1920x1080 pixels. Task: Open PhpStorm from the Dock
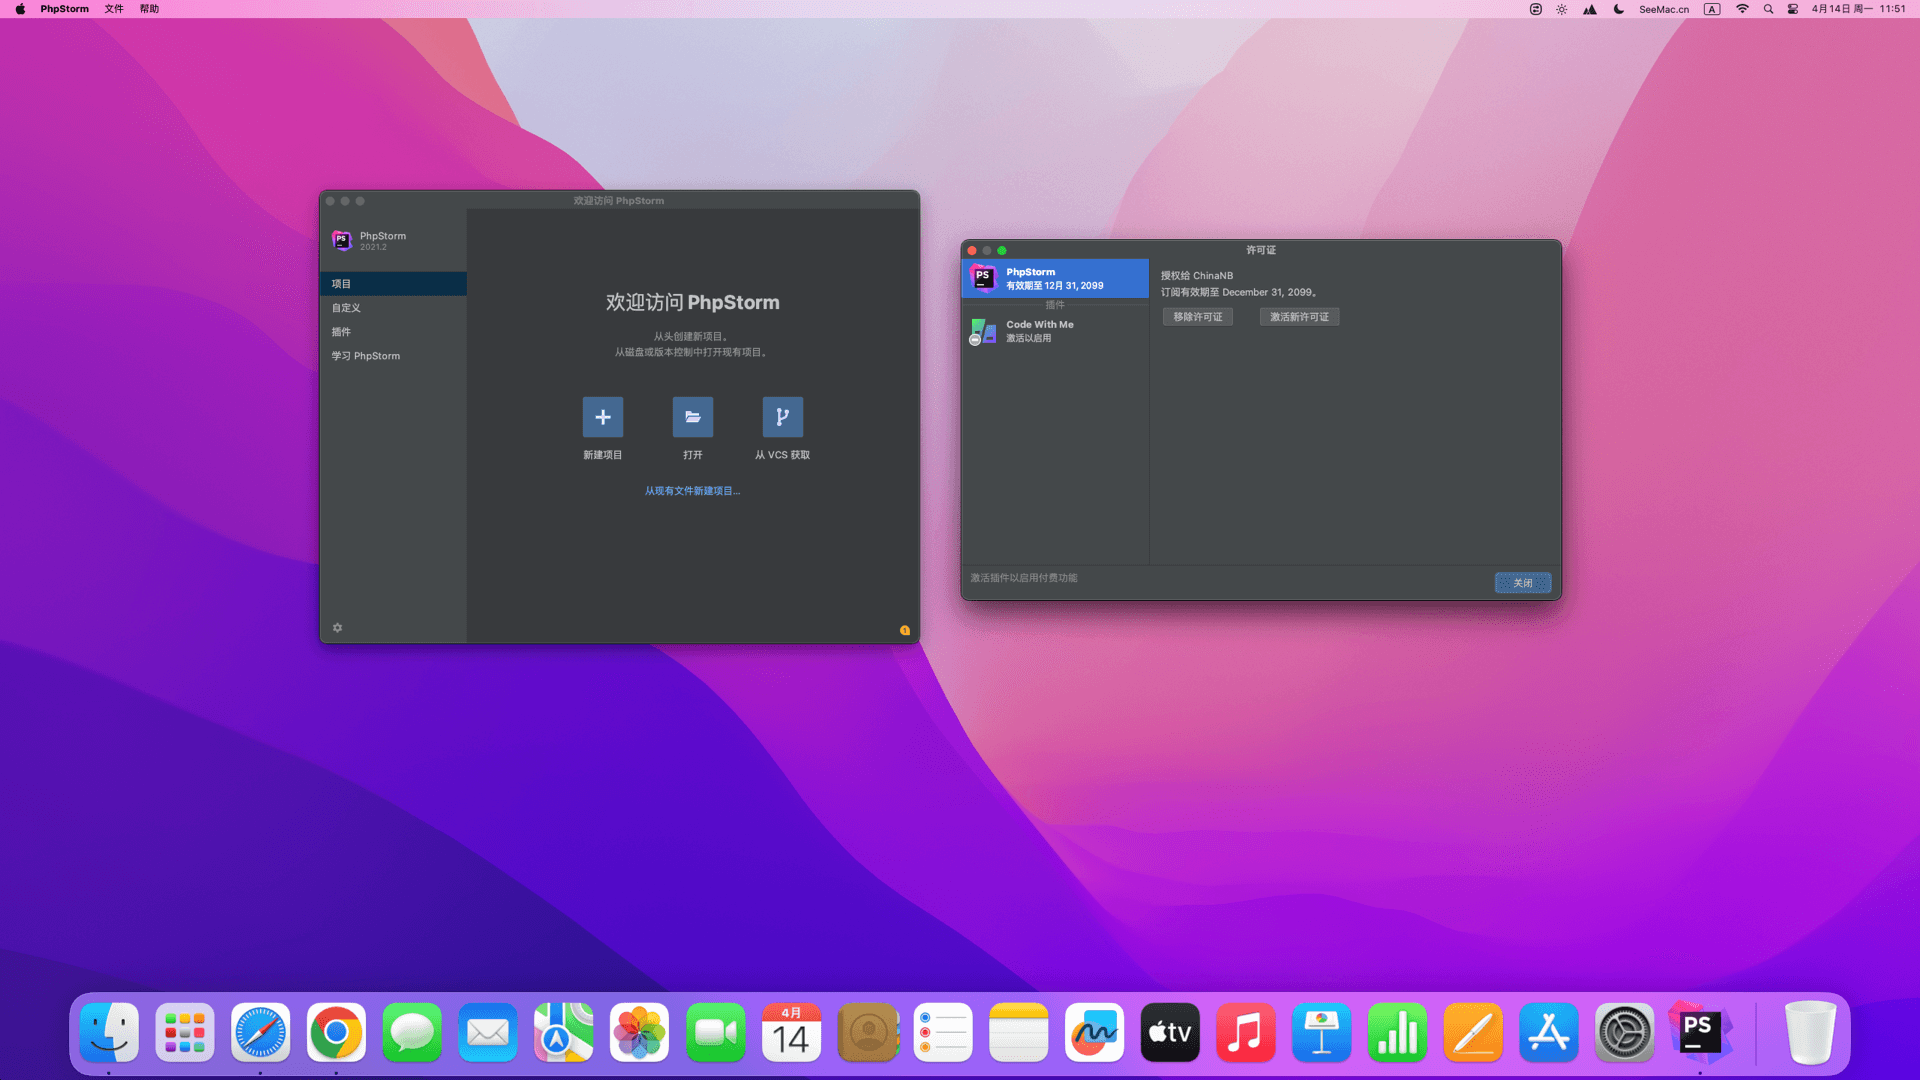click(x=1699, y=1032)
